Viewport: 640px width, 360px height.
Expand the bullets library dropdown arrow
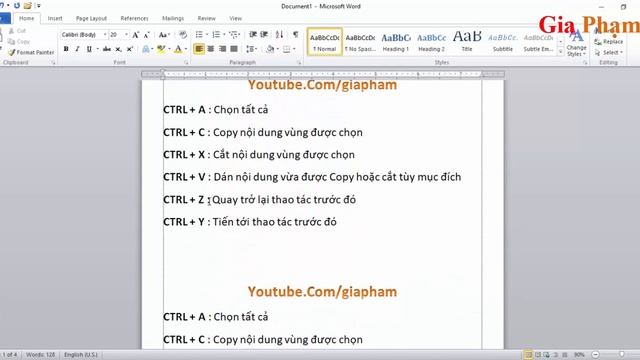click(207, 35)
